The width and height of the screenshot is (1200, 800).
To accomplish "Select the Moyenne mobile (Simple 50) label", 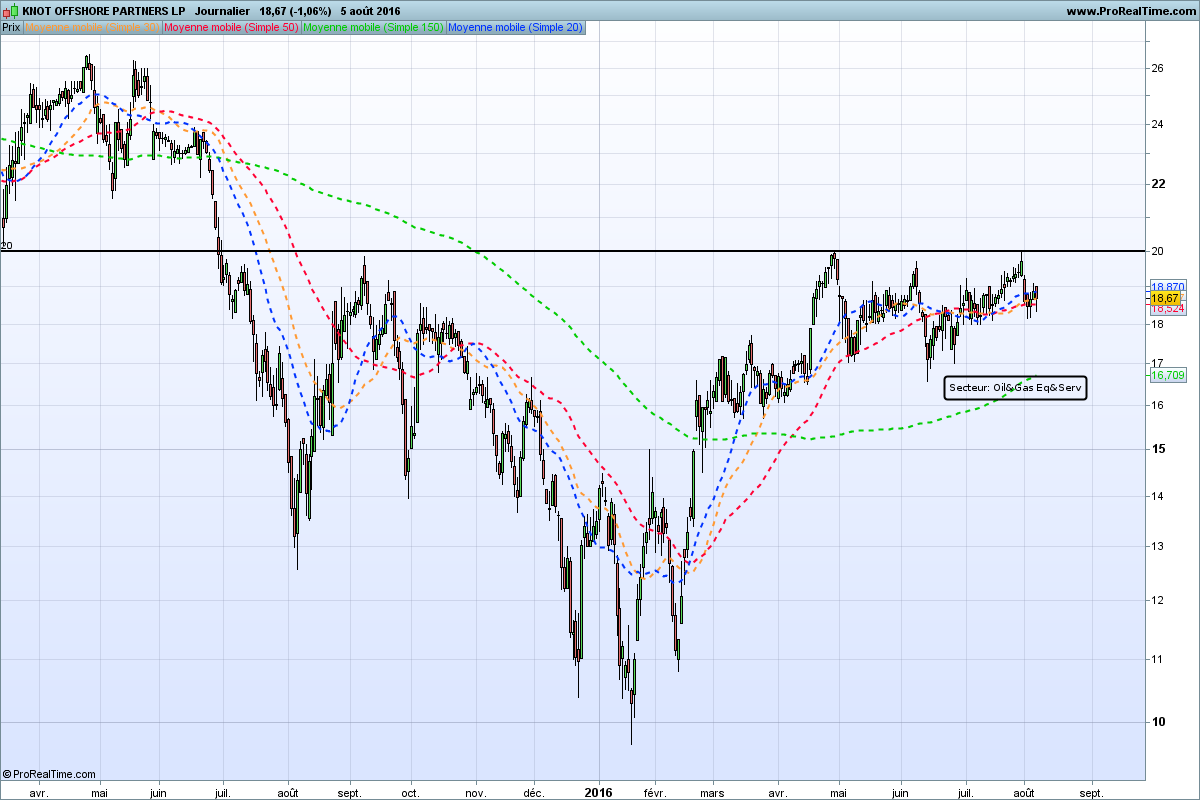I will click(231, 27).
